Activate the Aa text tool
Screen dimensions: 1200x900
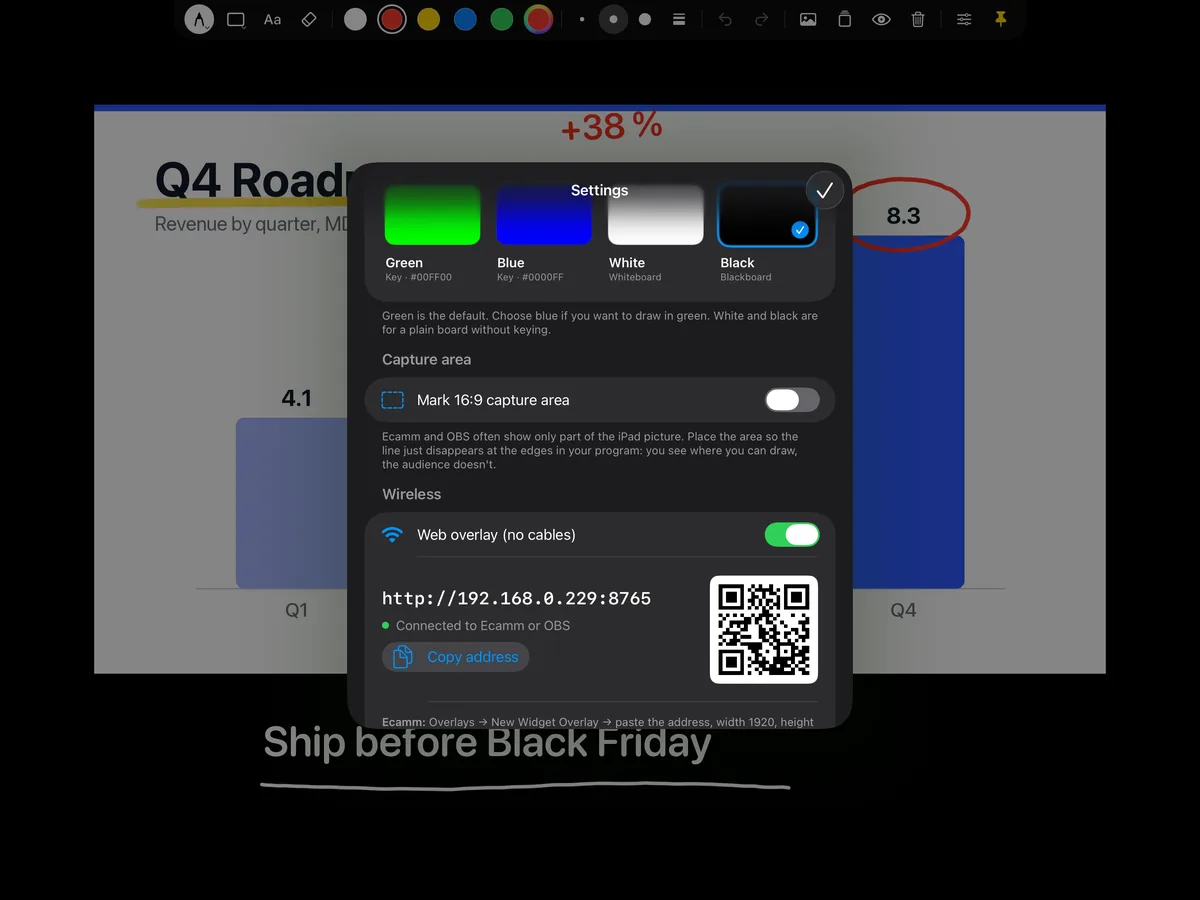pos(272,19)
